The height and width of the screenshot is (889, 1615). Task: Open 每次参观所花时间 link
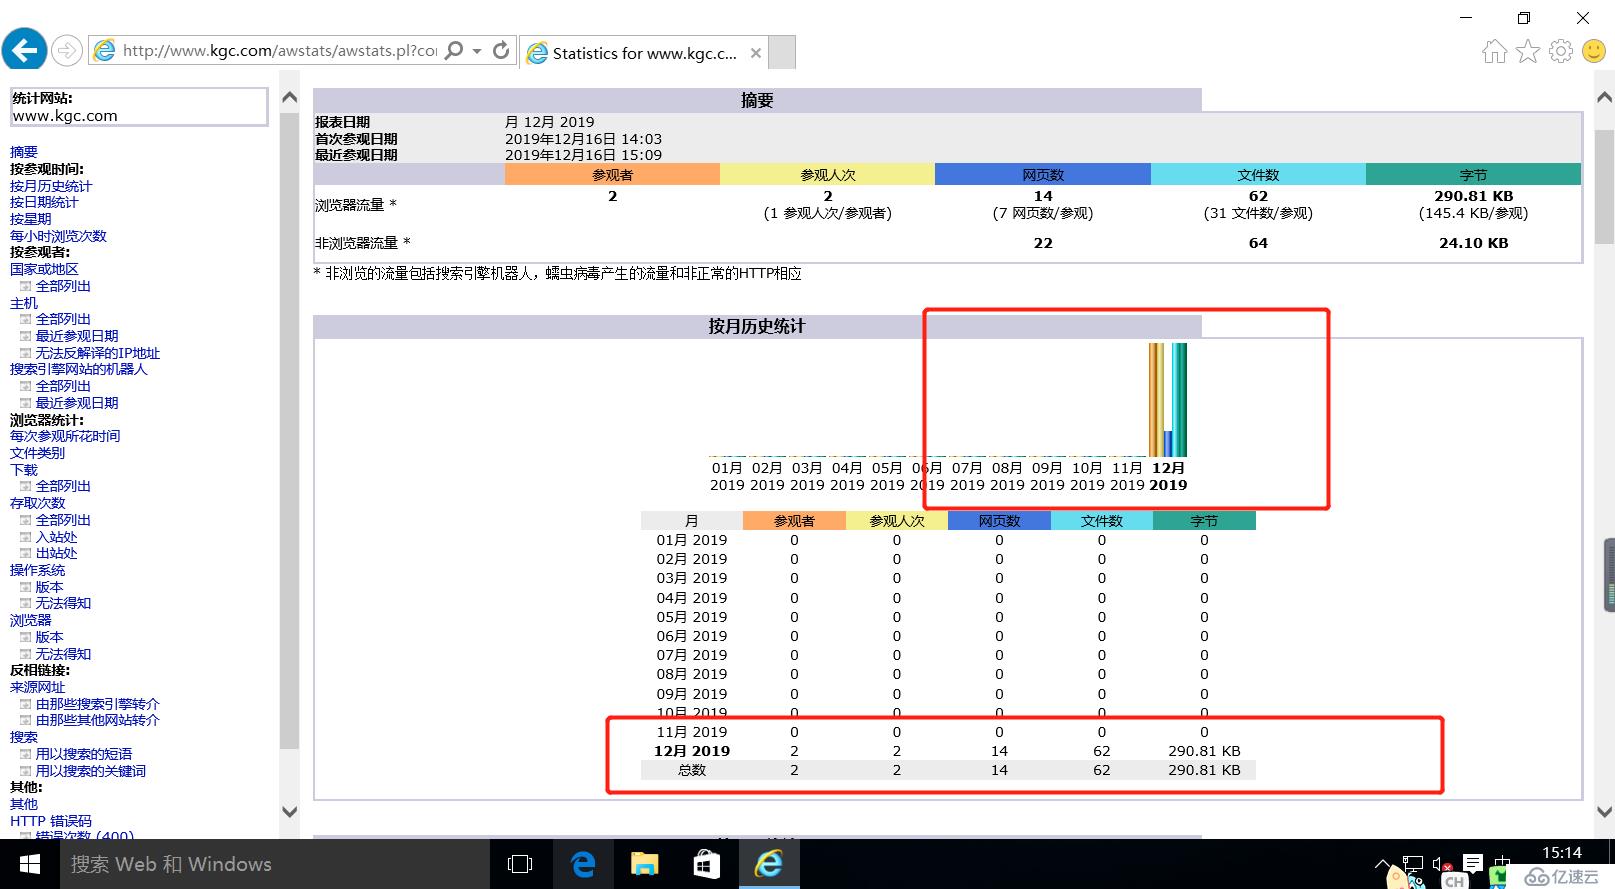point(65,436)
